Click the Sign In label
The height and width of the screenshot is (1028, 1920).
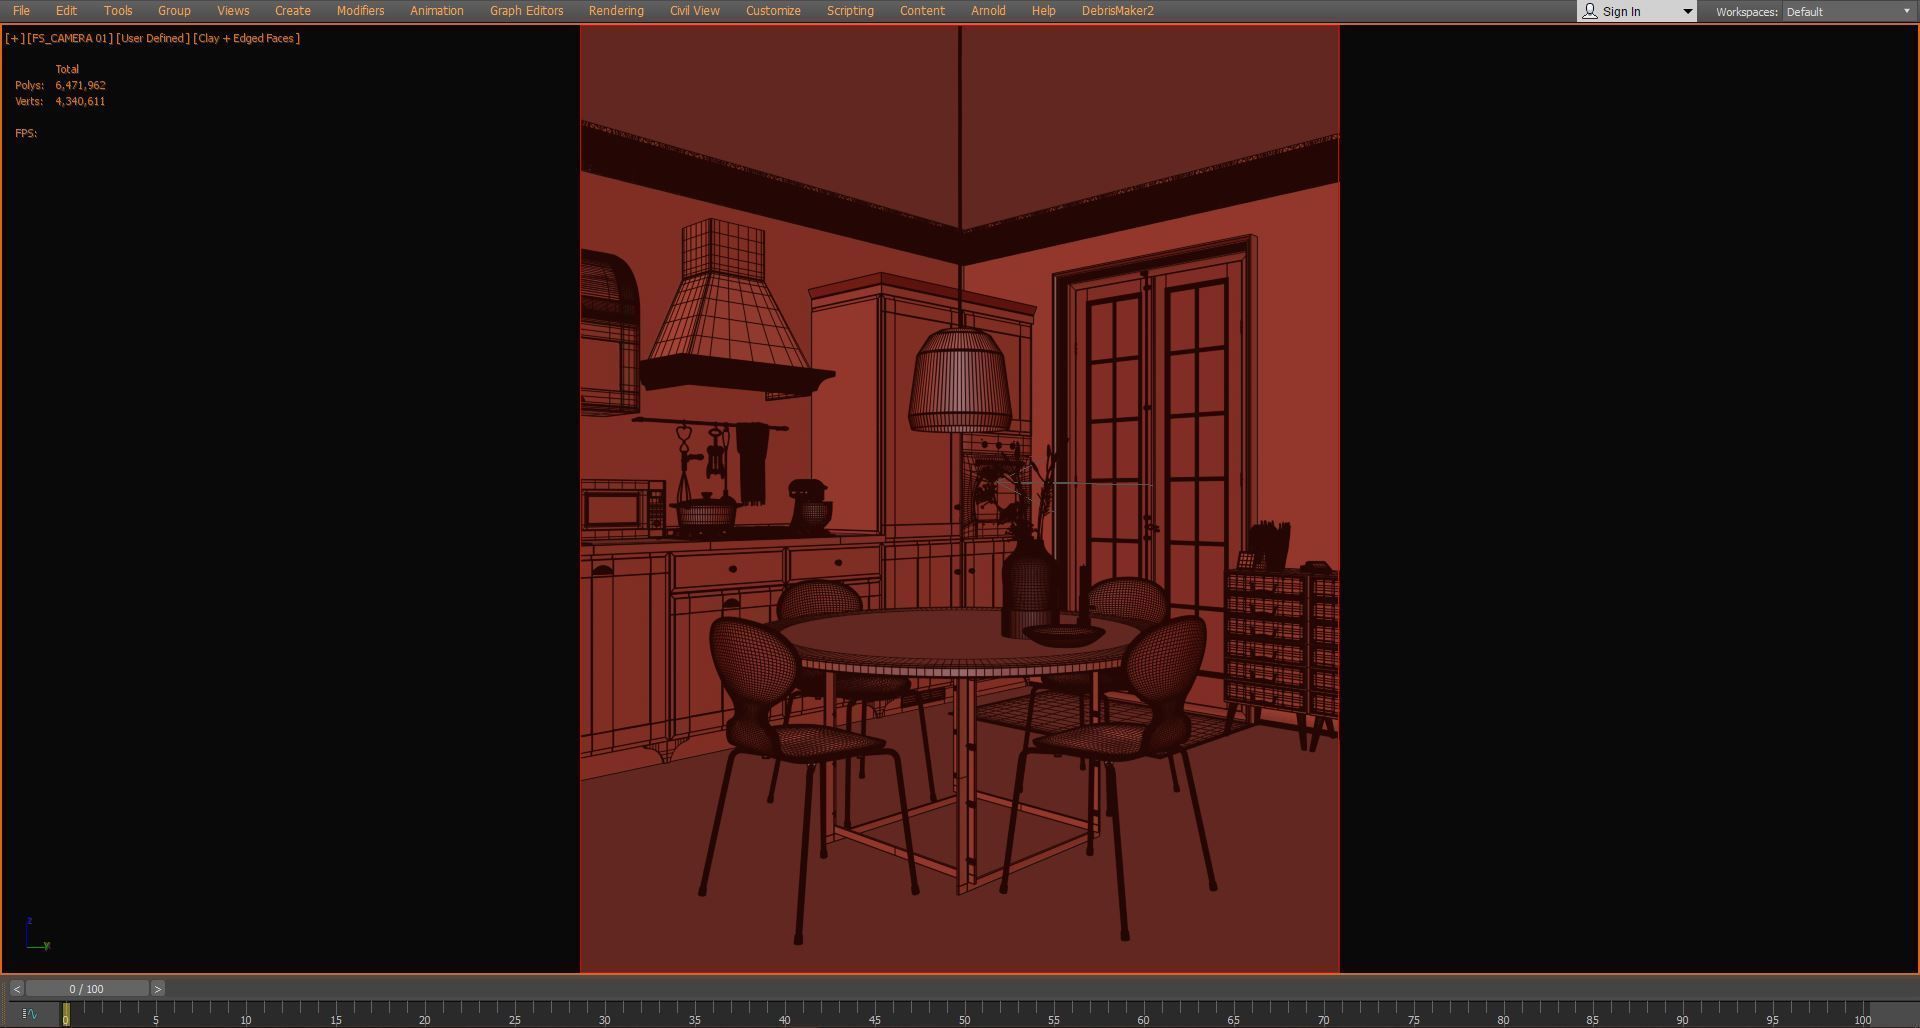pyautogui.click(x=1621, y=12)
